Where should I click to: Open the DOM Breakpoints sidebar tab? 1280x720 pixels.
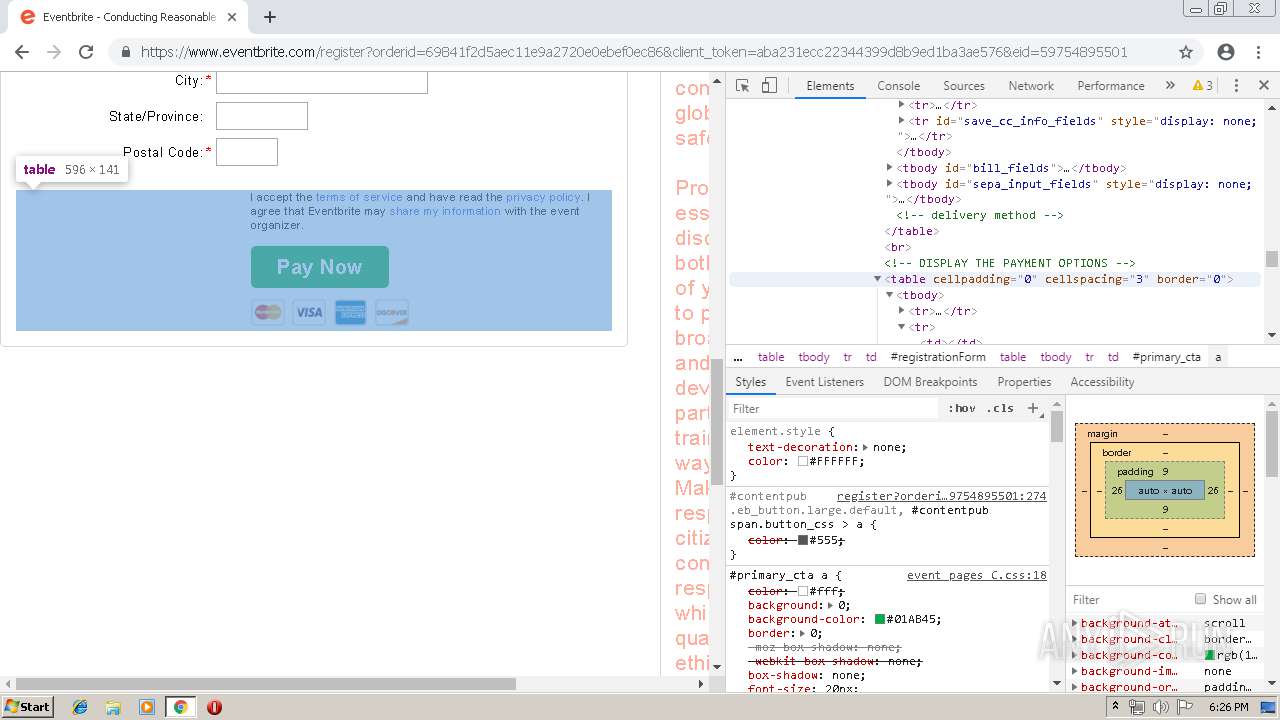(x=930, y=382)
